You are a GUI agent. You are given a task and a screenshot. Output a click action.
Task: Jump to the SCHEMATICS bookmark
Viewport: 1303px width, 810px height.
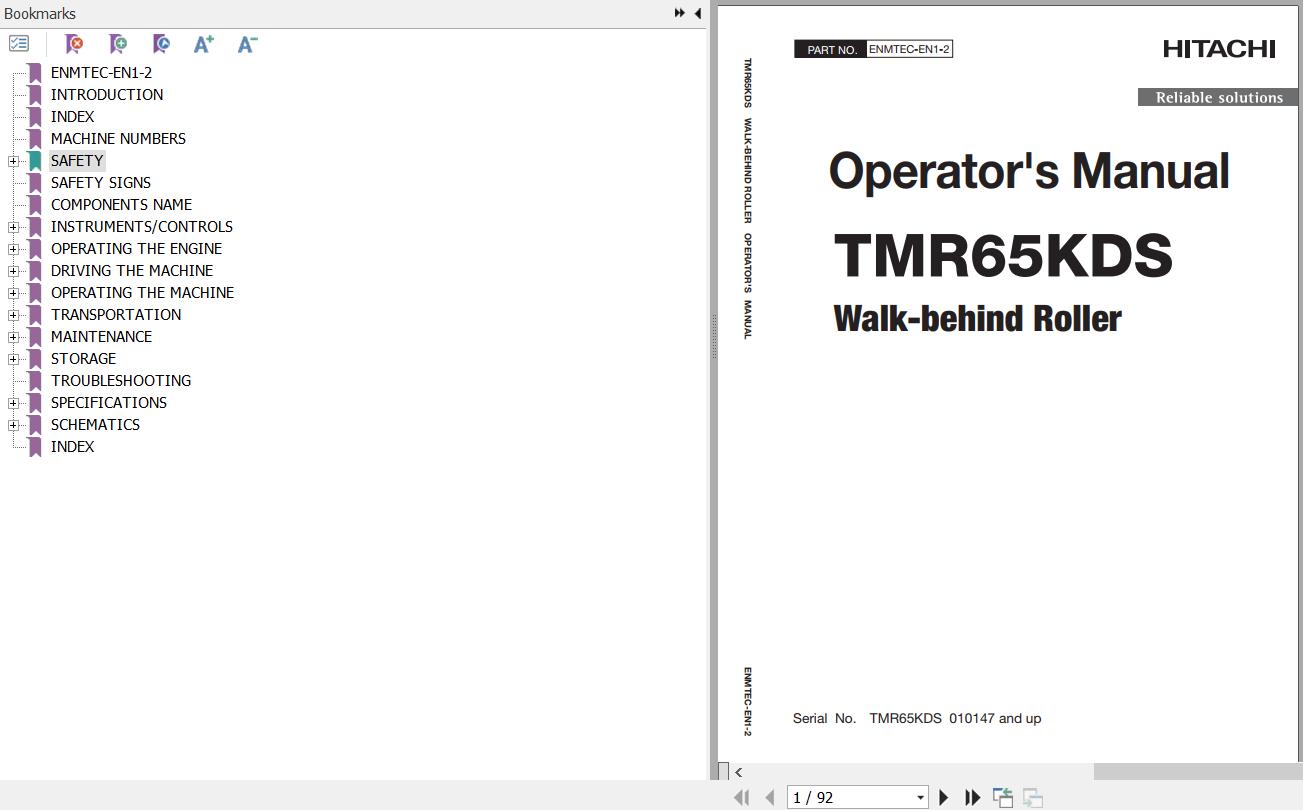click(95, 425)
